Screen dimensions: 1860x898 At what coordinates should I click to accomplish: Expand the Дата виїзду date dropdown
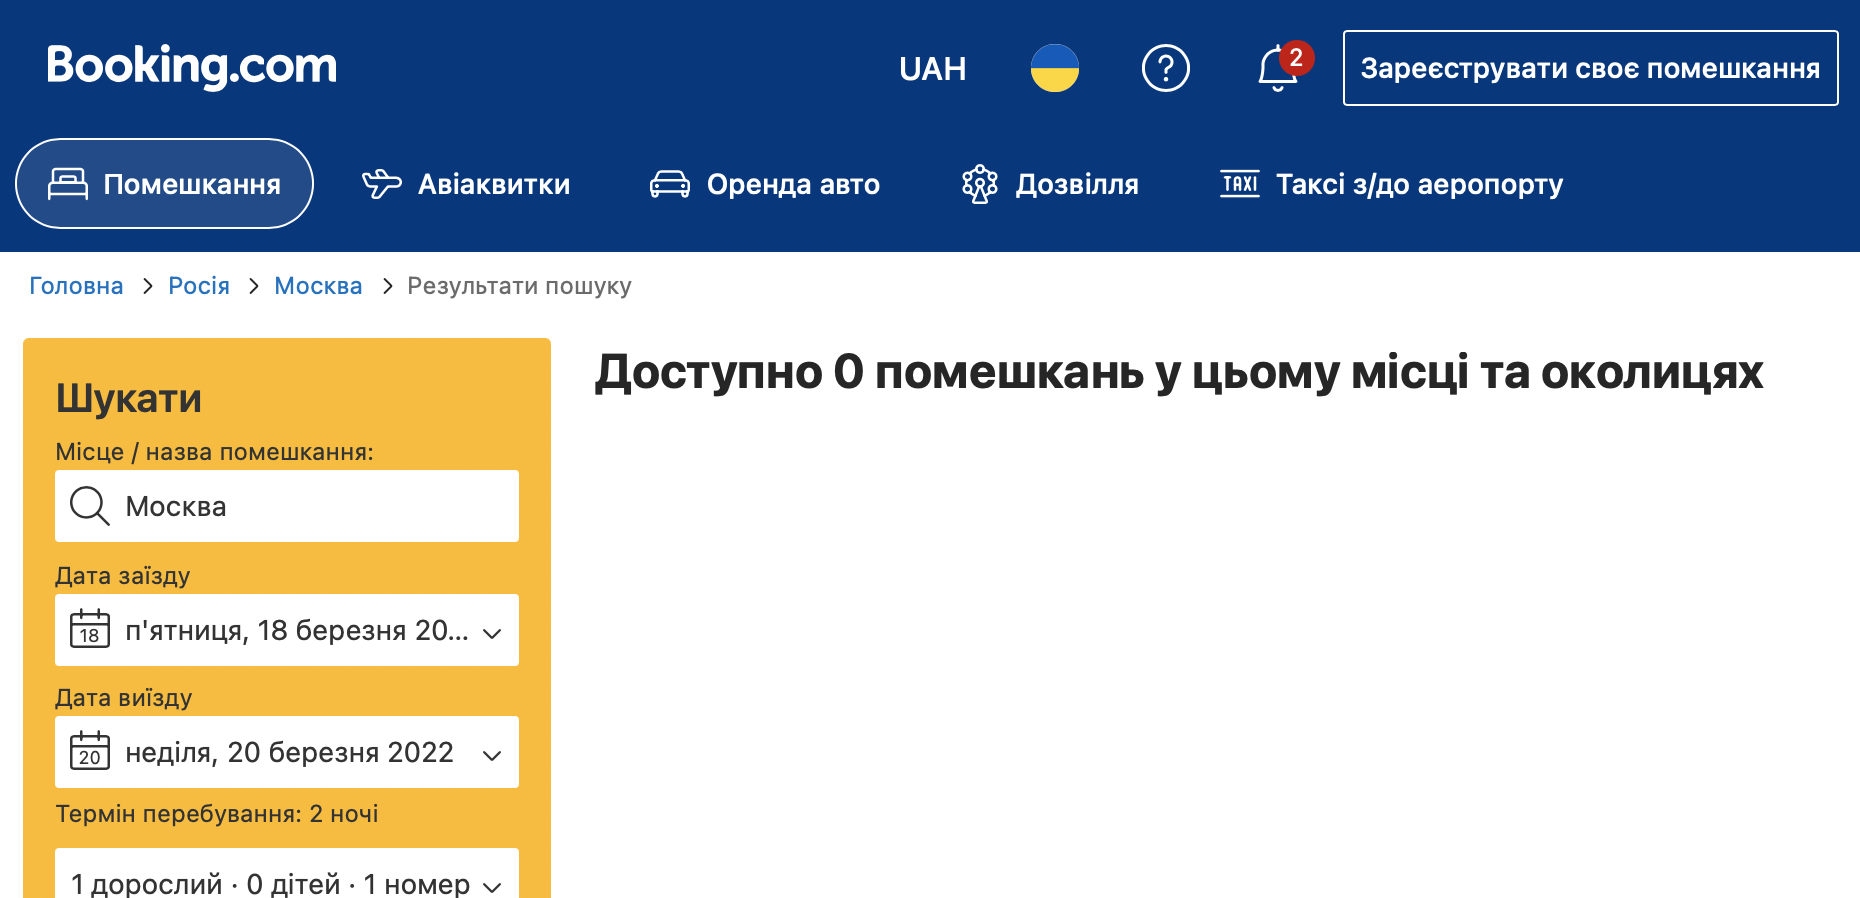coord(490,754)
